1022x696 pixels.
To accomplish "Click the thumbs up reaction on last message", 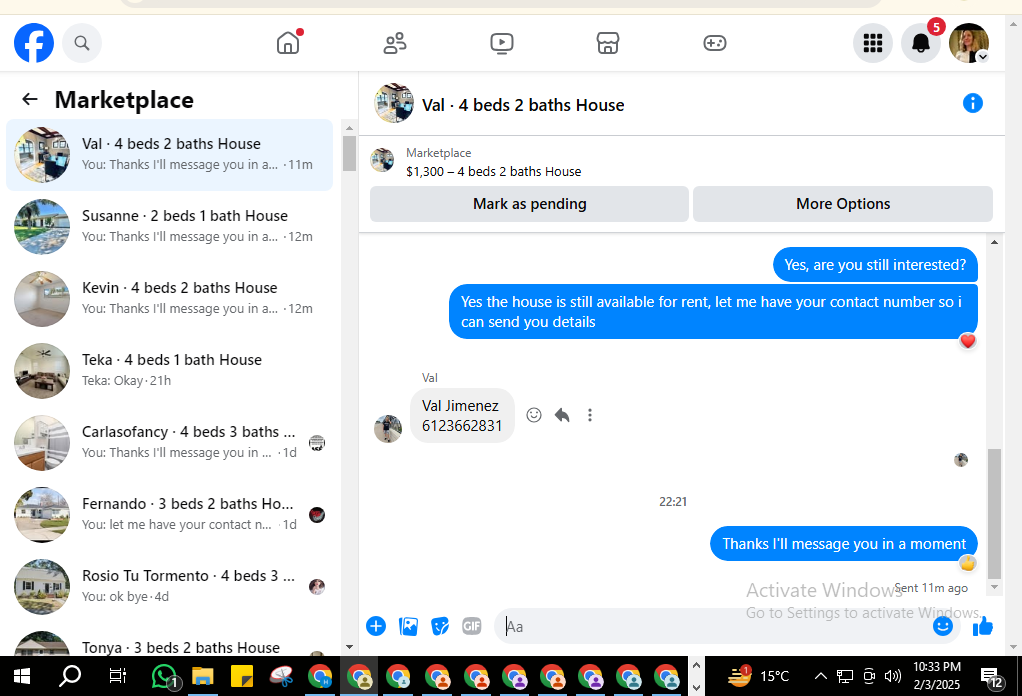I will coord(967,563).
